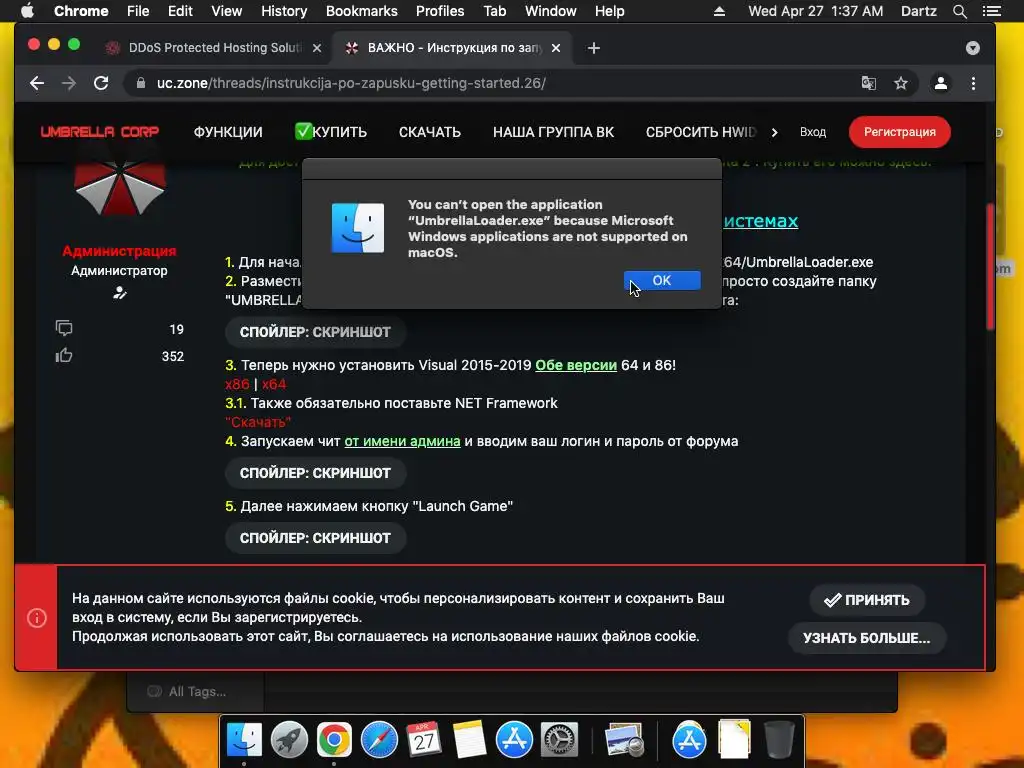1024x768 pixels.
Task: Click the eject icon in the menu bar
Action: (x=719, y=11)
